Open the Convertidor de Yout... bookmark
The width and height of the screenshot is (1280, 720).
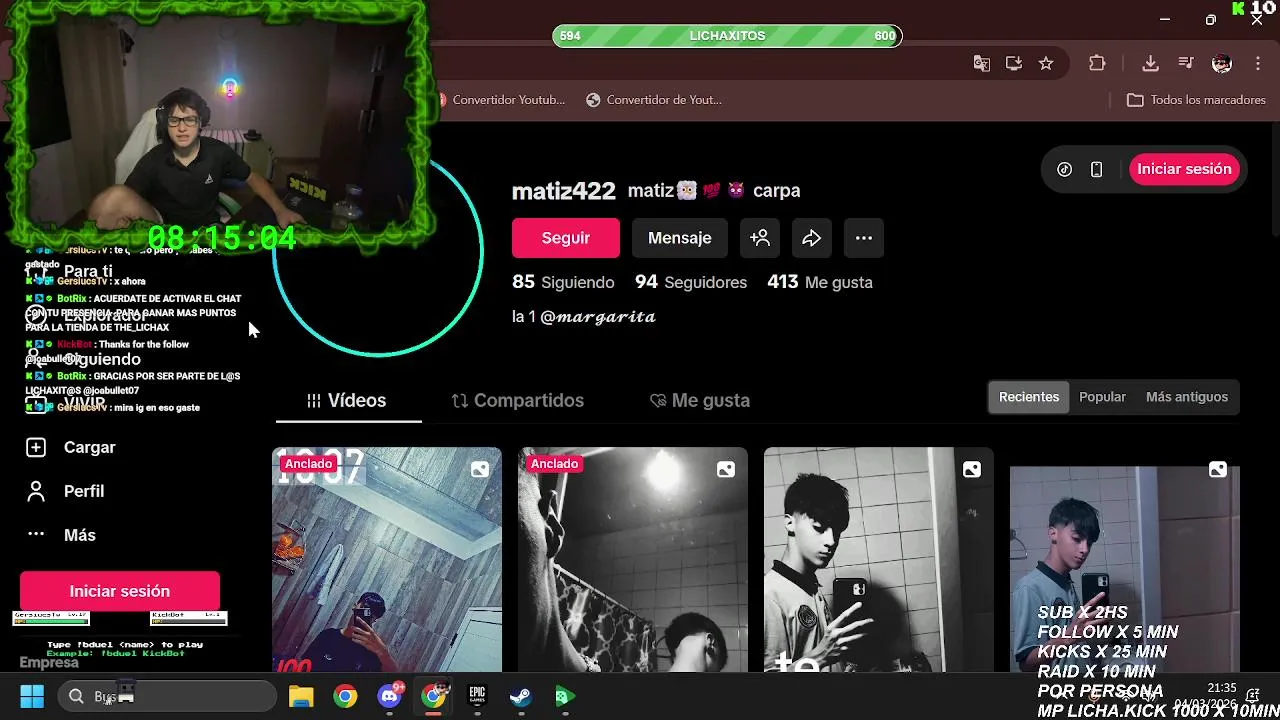point(654,100)
